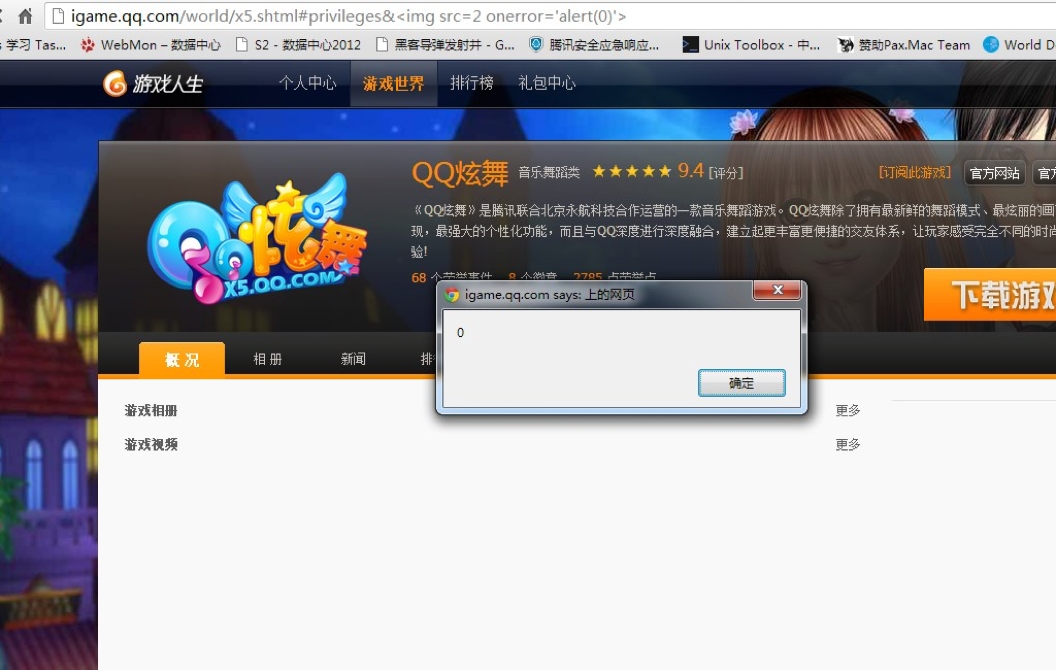
Task: Open the 赞助Pax.Mac Team bookmark
Action: (903, 45)
